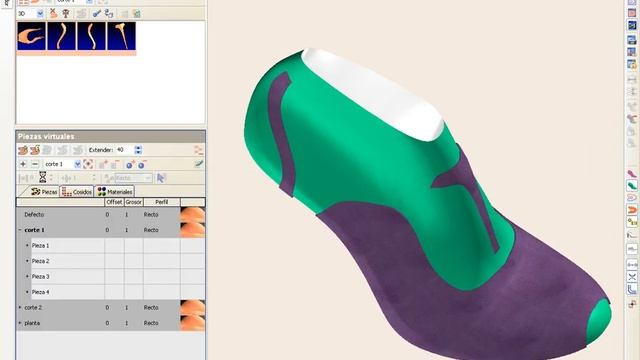Click the yellow nodes icon in right toolbar

point(631,222)
